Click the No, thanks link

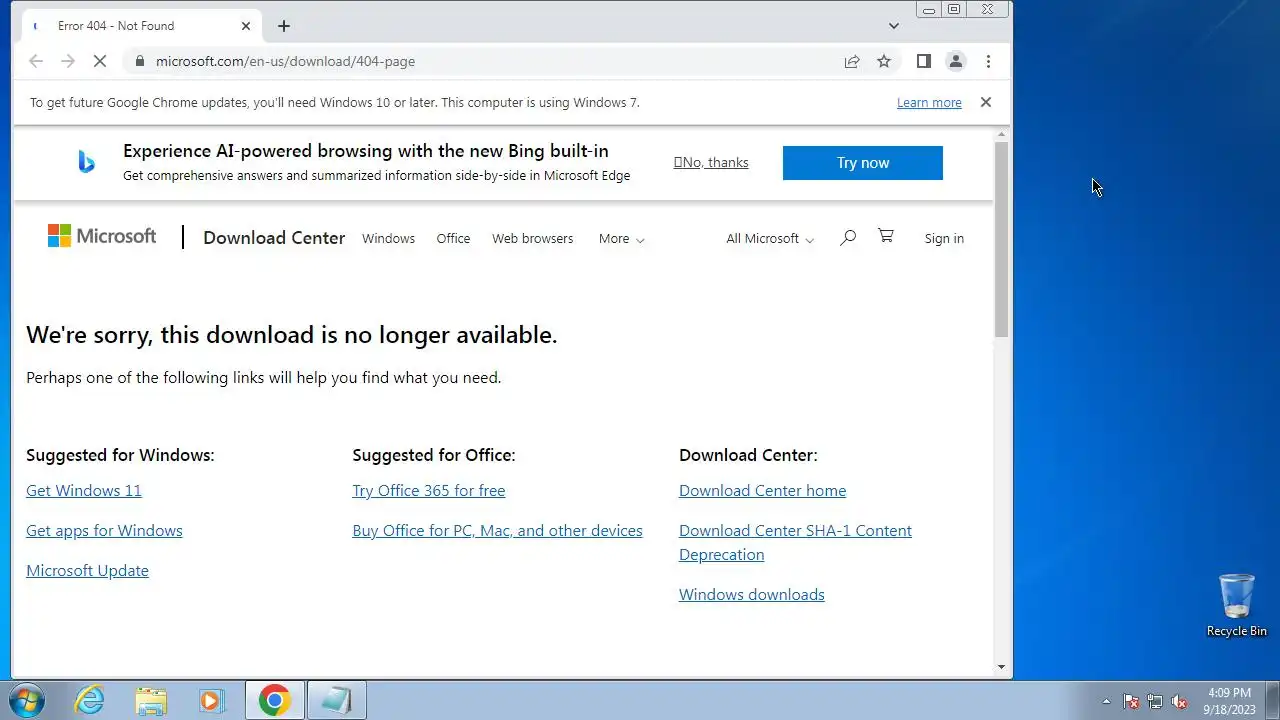coord(711,162)
